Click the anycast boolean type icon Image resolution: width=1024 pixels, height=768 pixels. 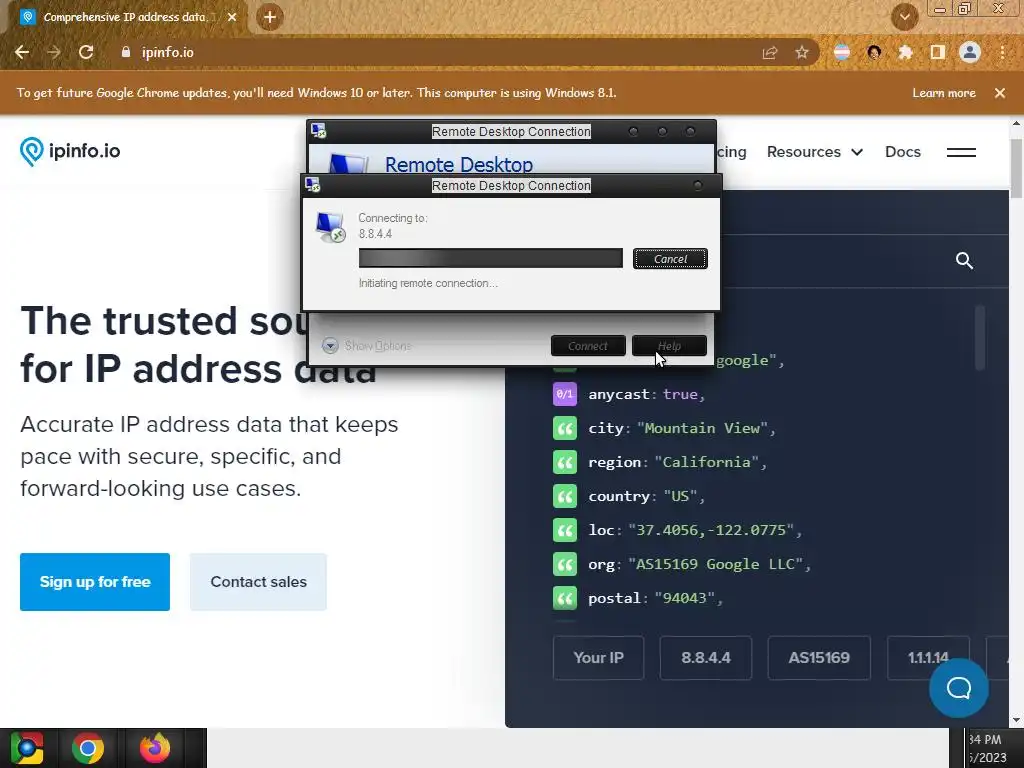tap(565, 394)
